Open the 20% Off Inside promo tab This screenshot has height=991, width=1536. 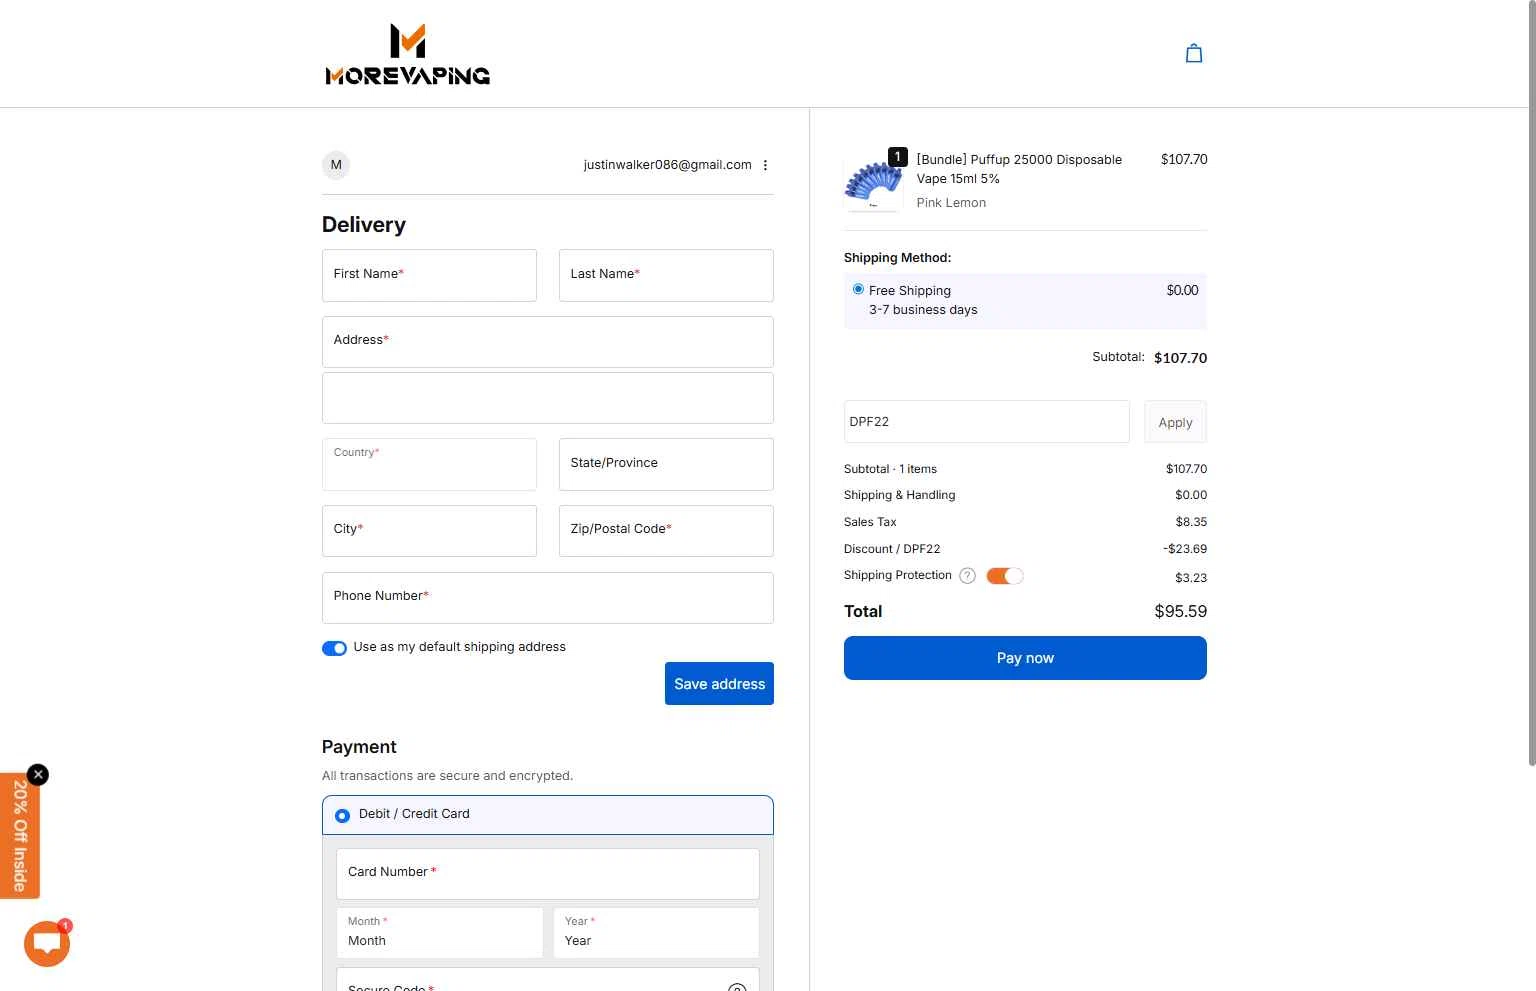pyautogui.click(x=20, y=836)
